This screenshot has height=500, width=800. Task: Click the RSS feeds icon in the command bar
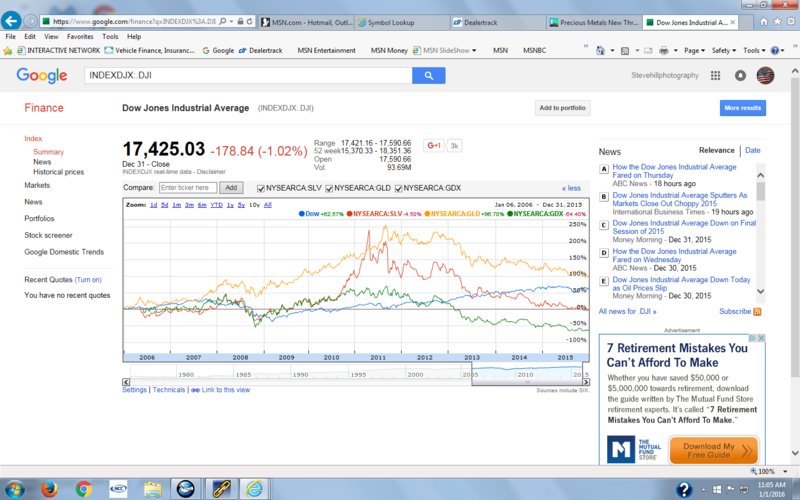pyautogui.click(x=625, y=51)
